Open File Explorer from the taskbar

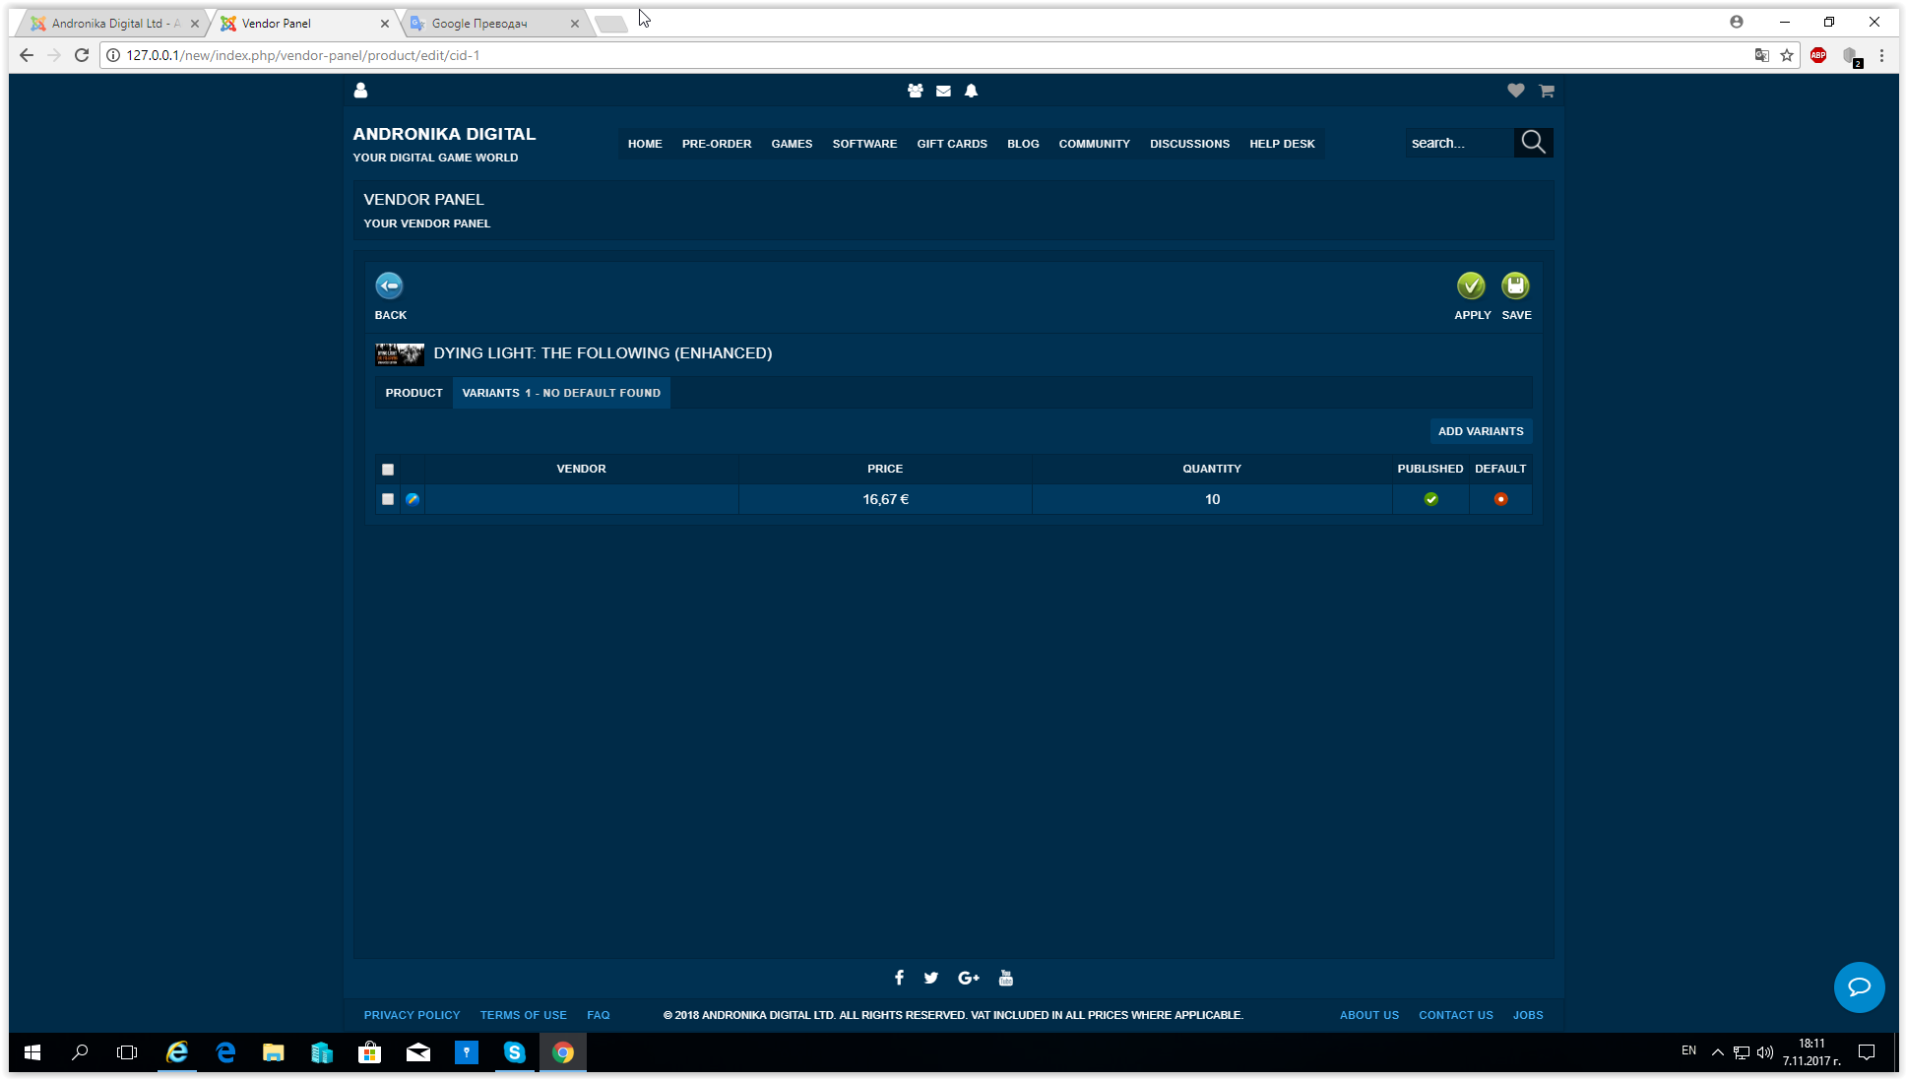[273, 1052]
